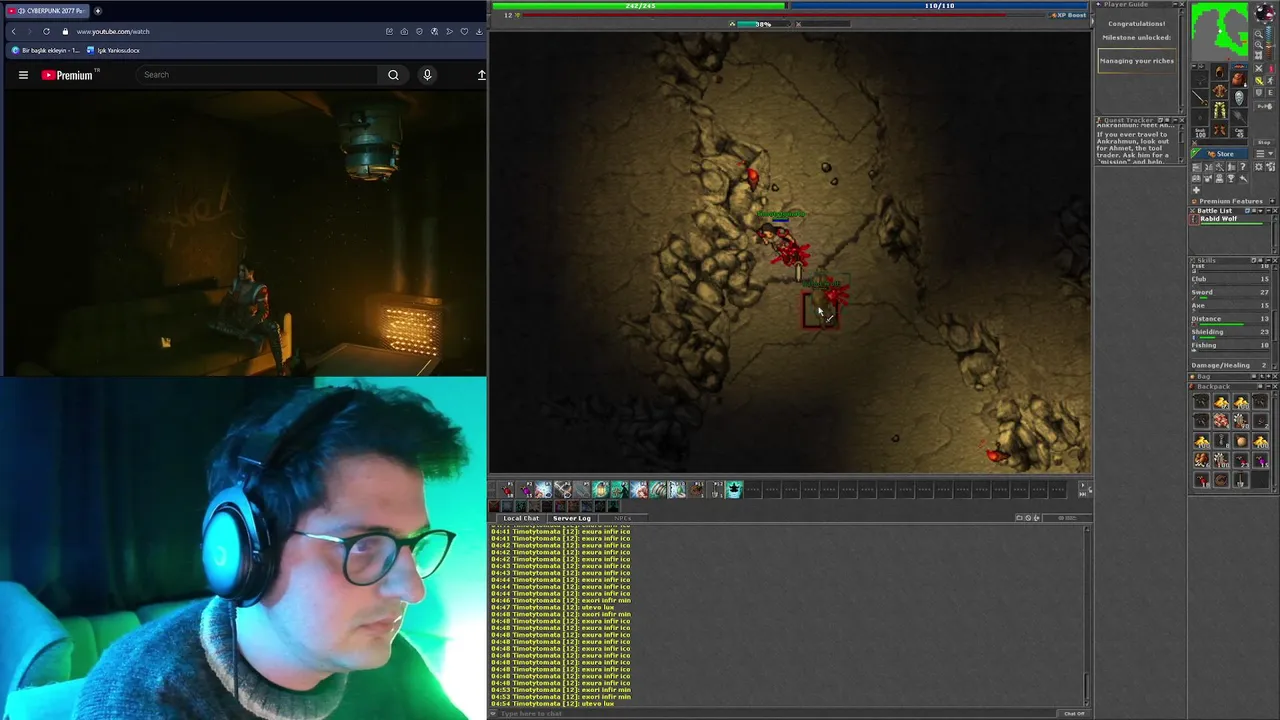This screenshot has height=720, width=1280.
Task: Zoom out the minimap
Action: tap(1259, 34)
